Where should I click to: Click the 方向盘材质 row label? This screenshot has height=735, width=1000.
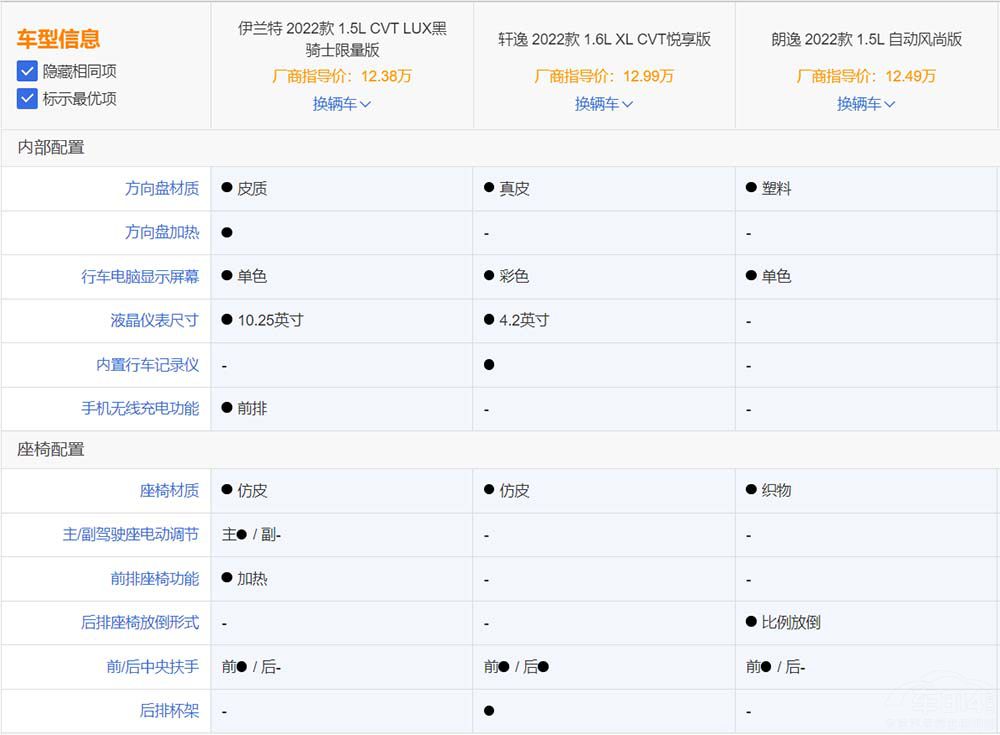coord(162,188)
